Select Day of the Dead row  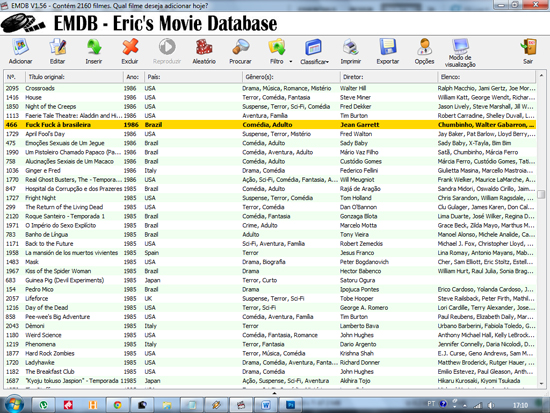pyautogui.click(x=270, y=308)
